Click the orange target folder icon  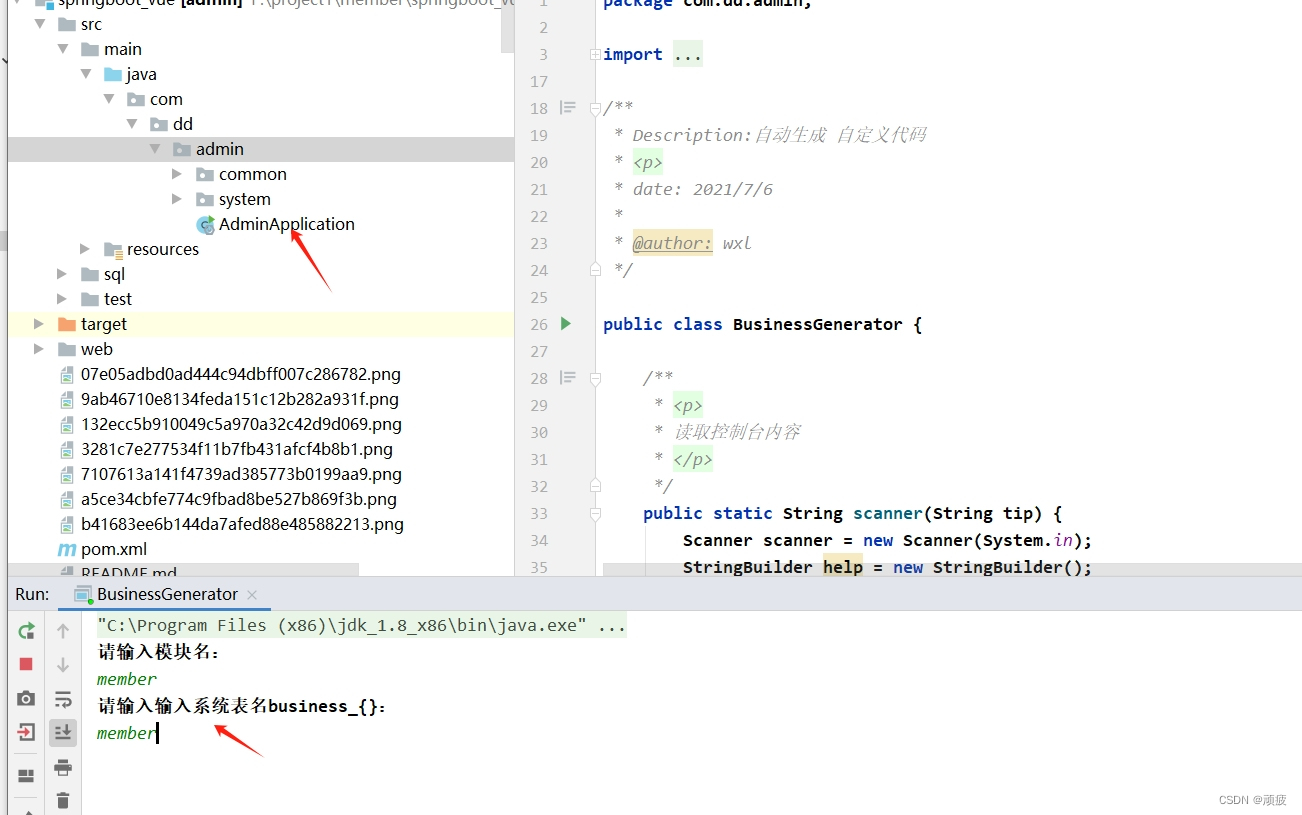pyautogui.click(x=67, y=324)
